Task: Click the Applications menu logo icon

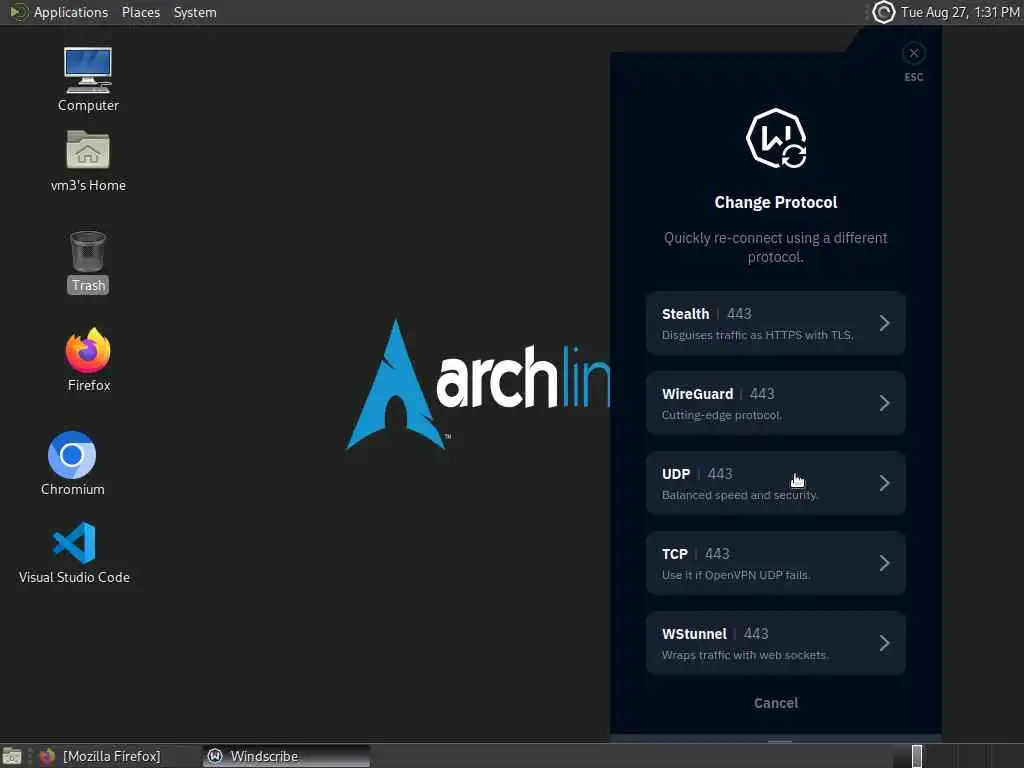Action: pyautogui.click(x=18, y=12)
